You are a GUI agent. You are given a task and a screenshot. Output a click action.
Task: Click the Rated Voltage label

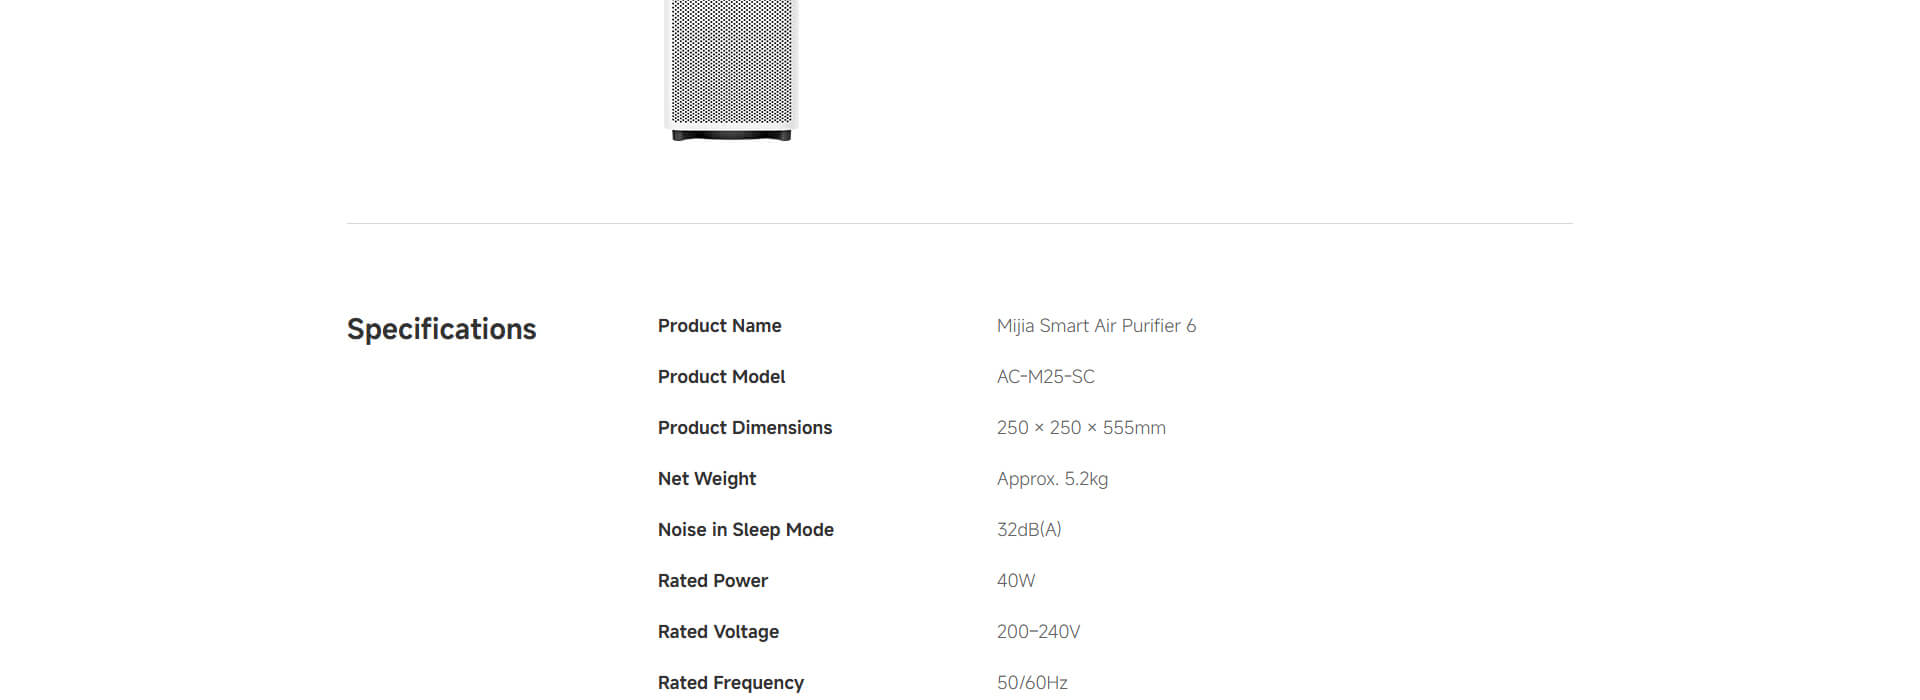tap(718, 632)
